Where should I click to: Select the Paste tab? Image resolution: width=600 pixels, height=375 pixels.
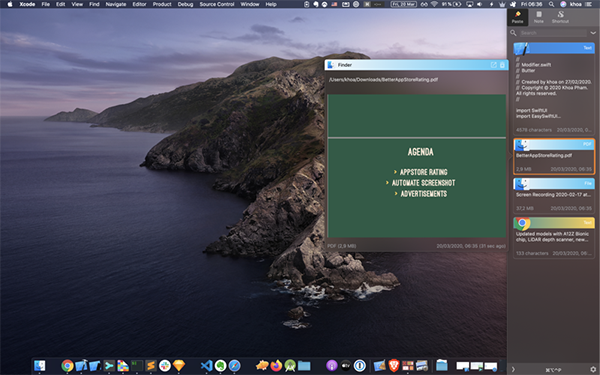517,17
